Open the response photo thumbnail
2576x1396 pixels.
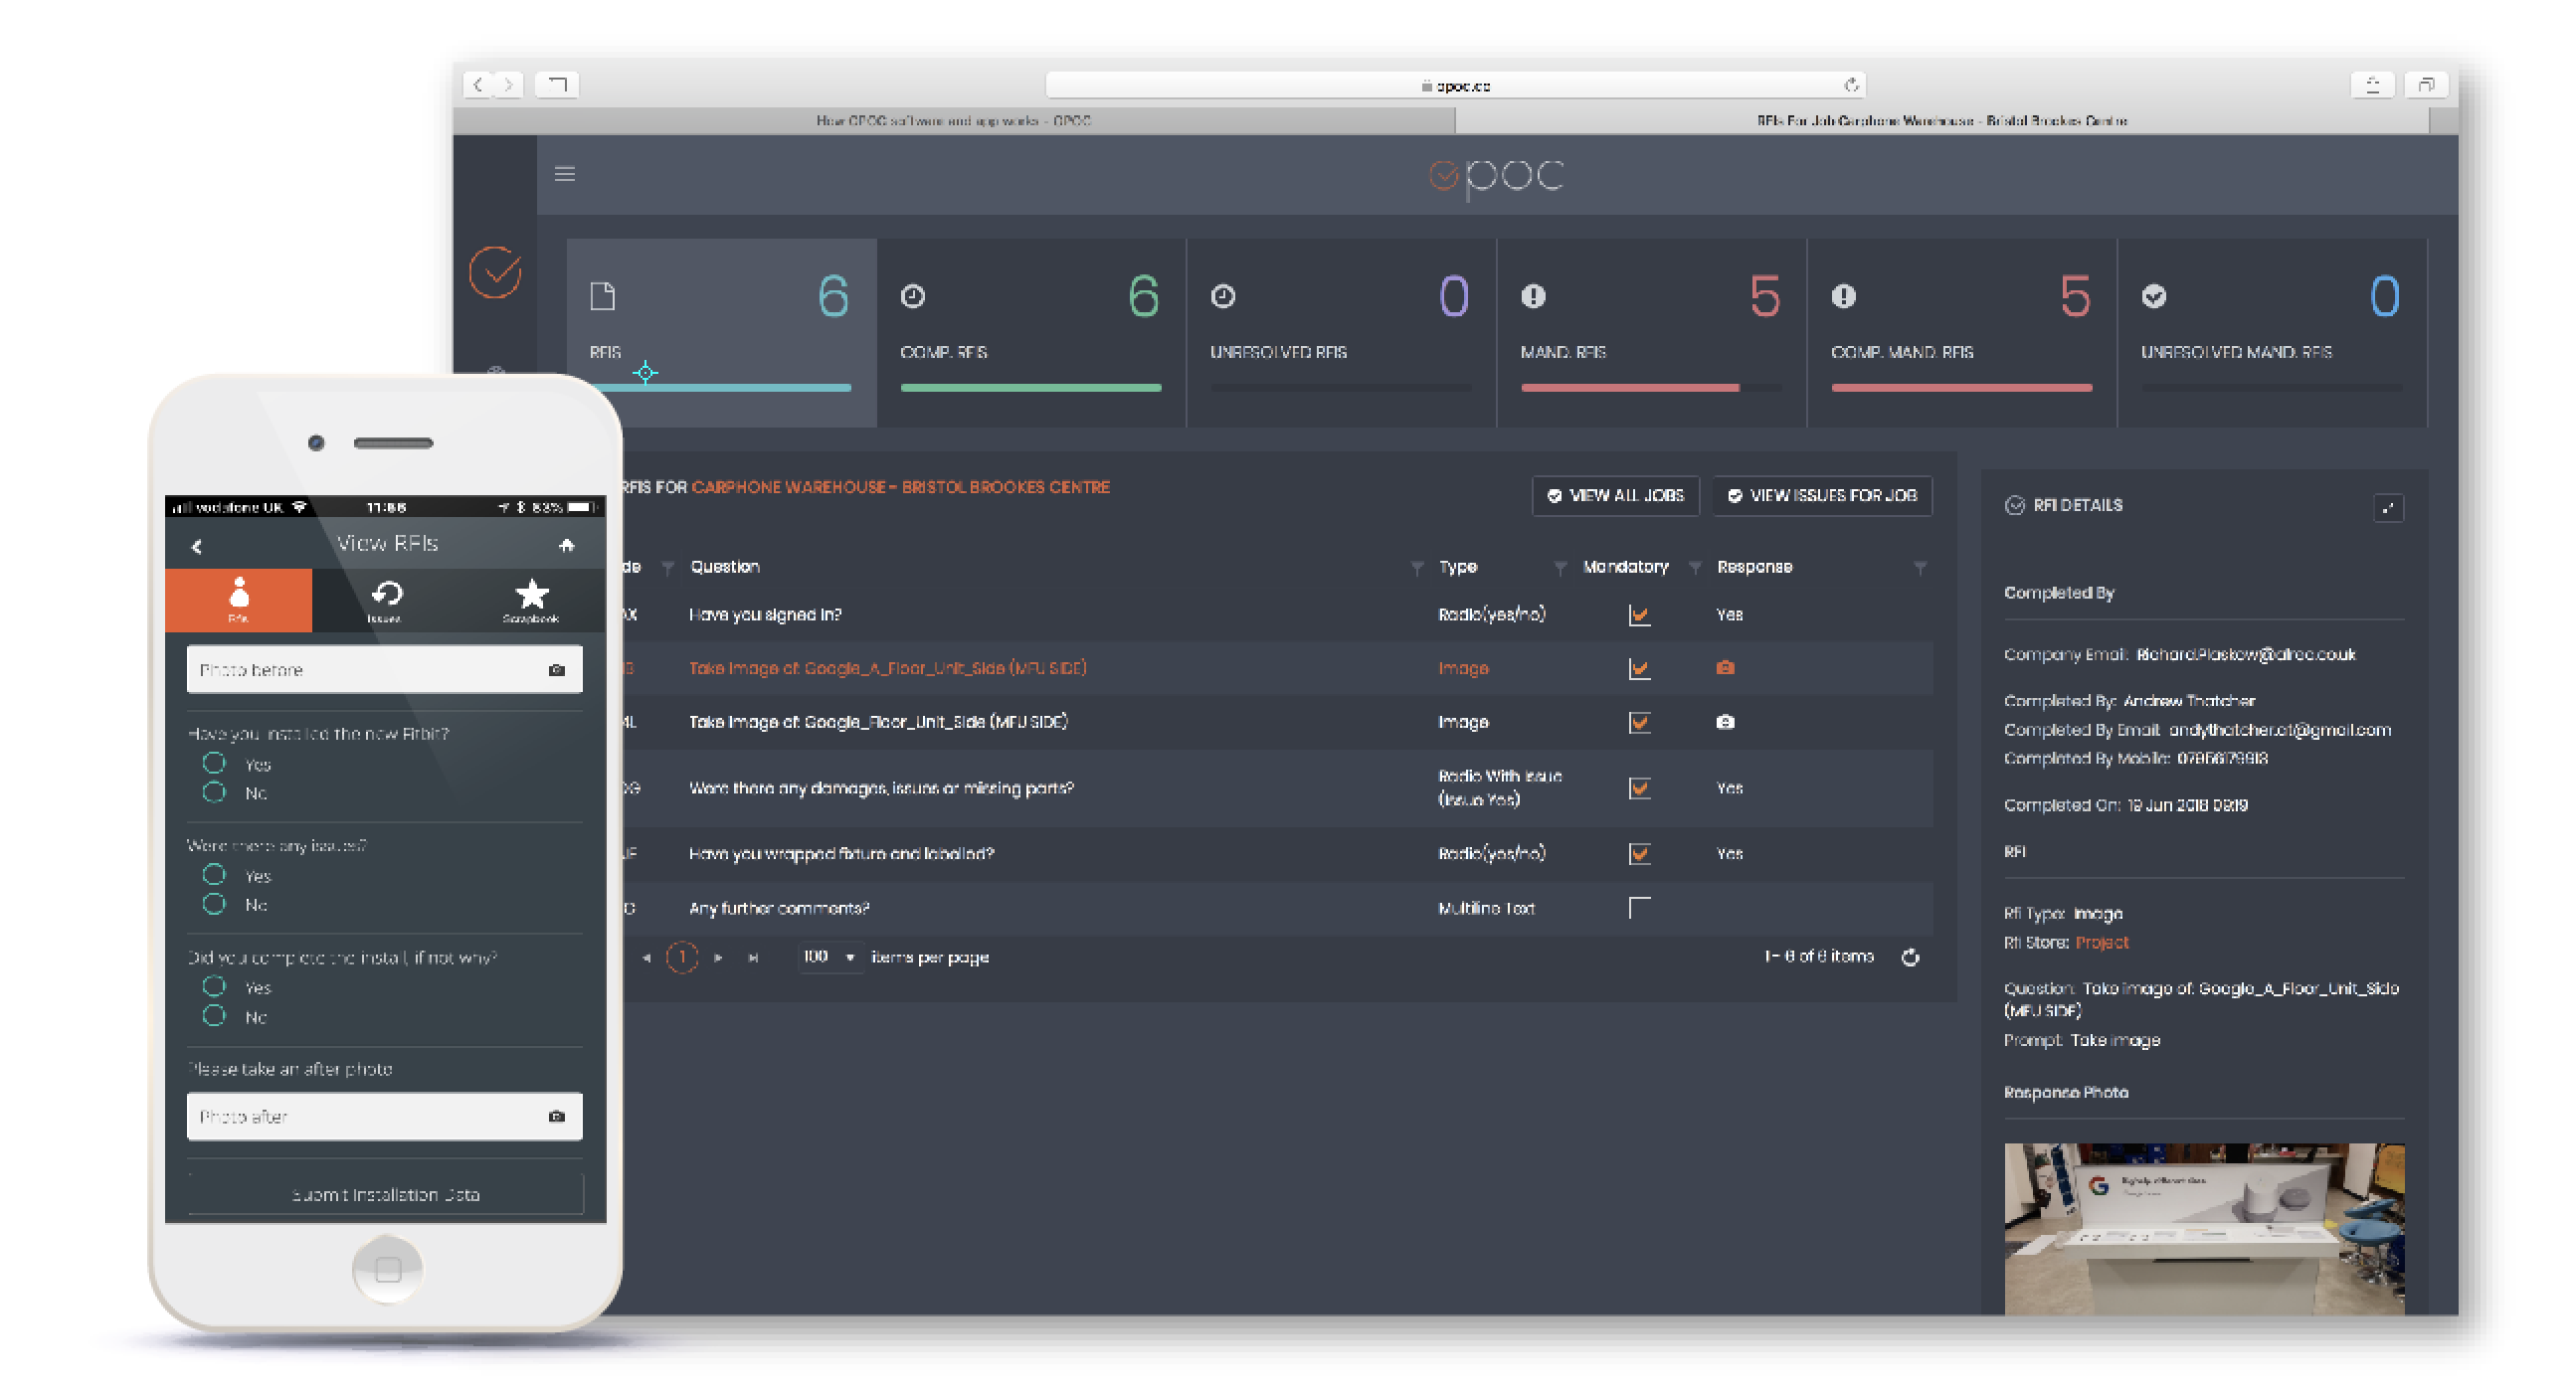click(2204, 1229)
